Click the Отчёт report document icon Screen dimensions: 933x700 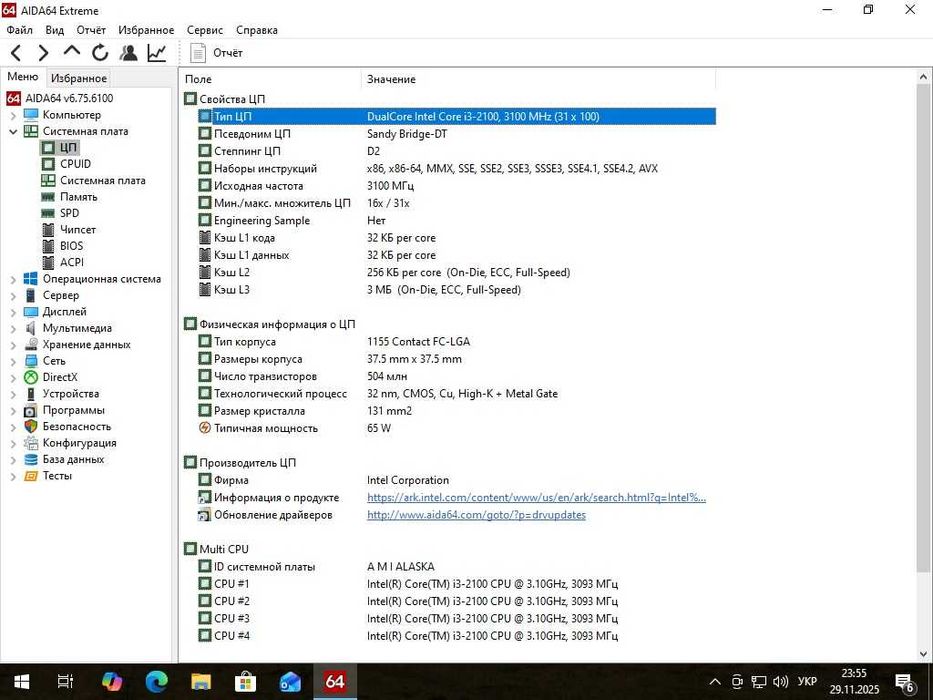198,53
